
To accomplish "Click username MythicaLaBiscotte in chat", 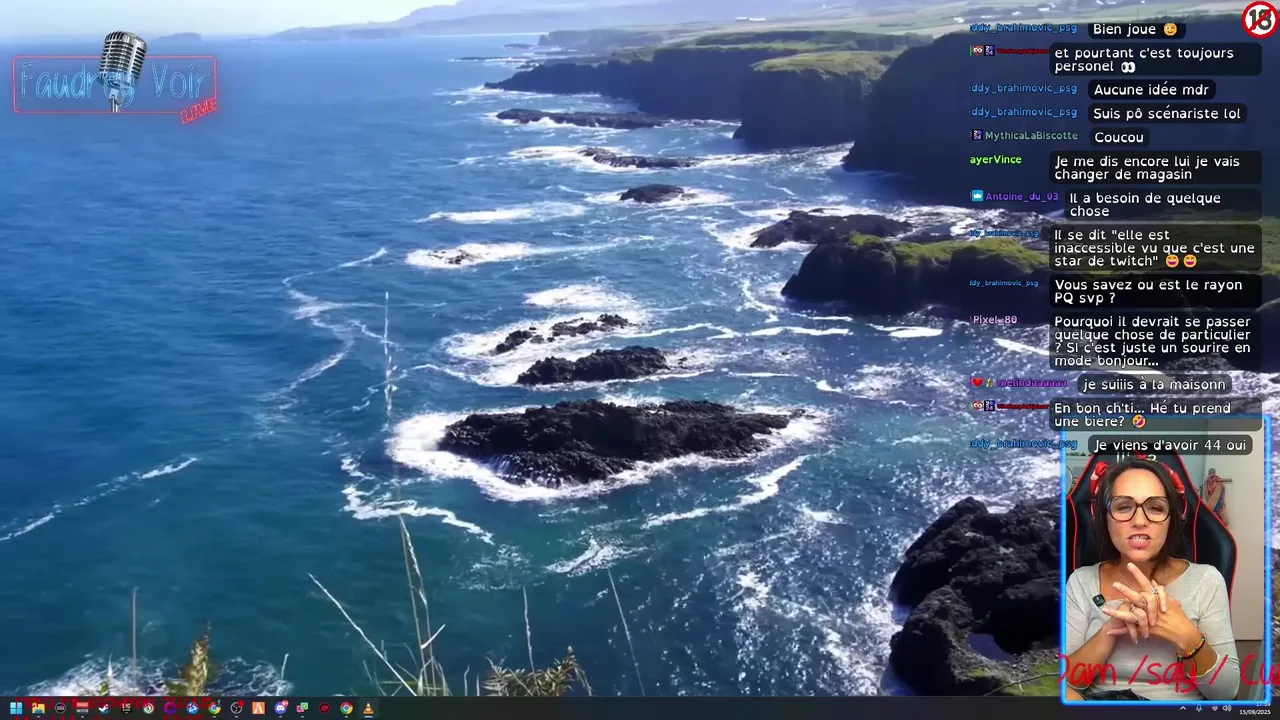I will pos(1031,135).
